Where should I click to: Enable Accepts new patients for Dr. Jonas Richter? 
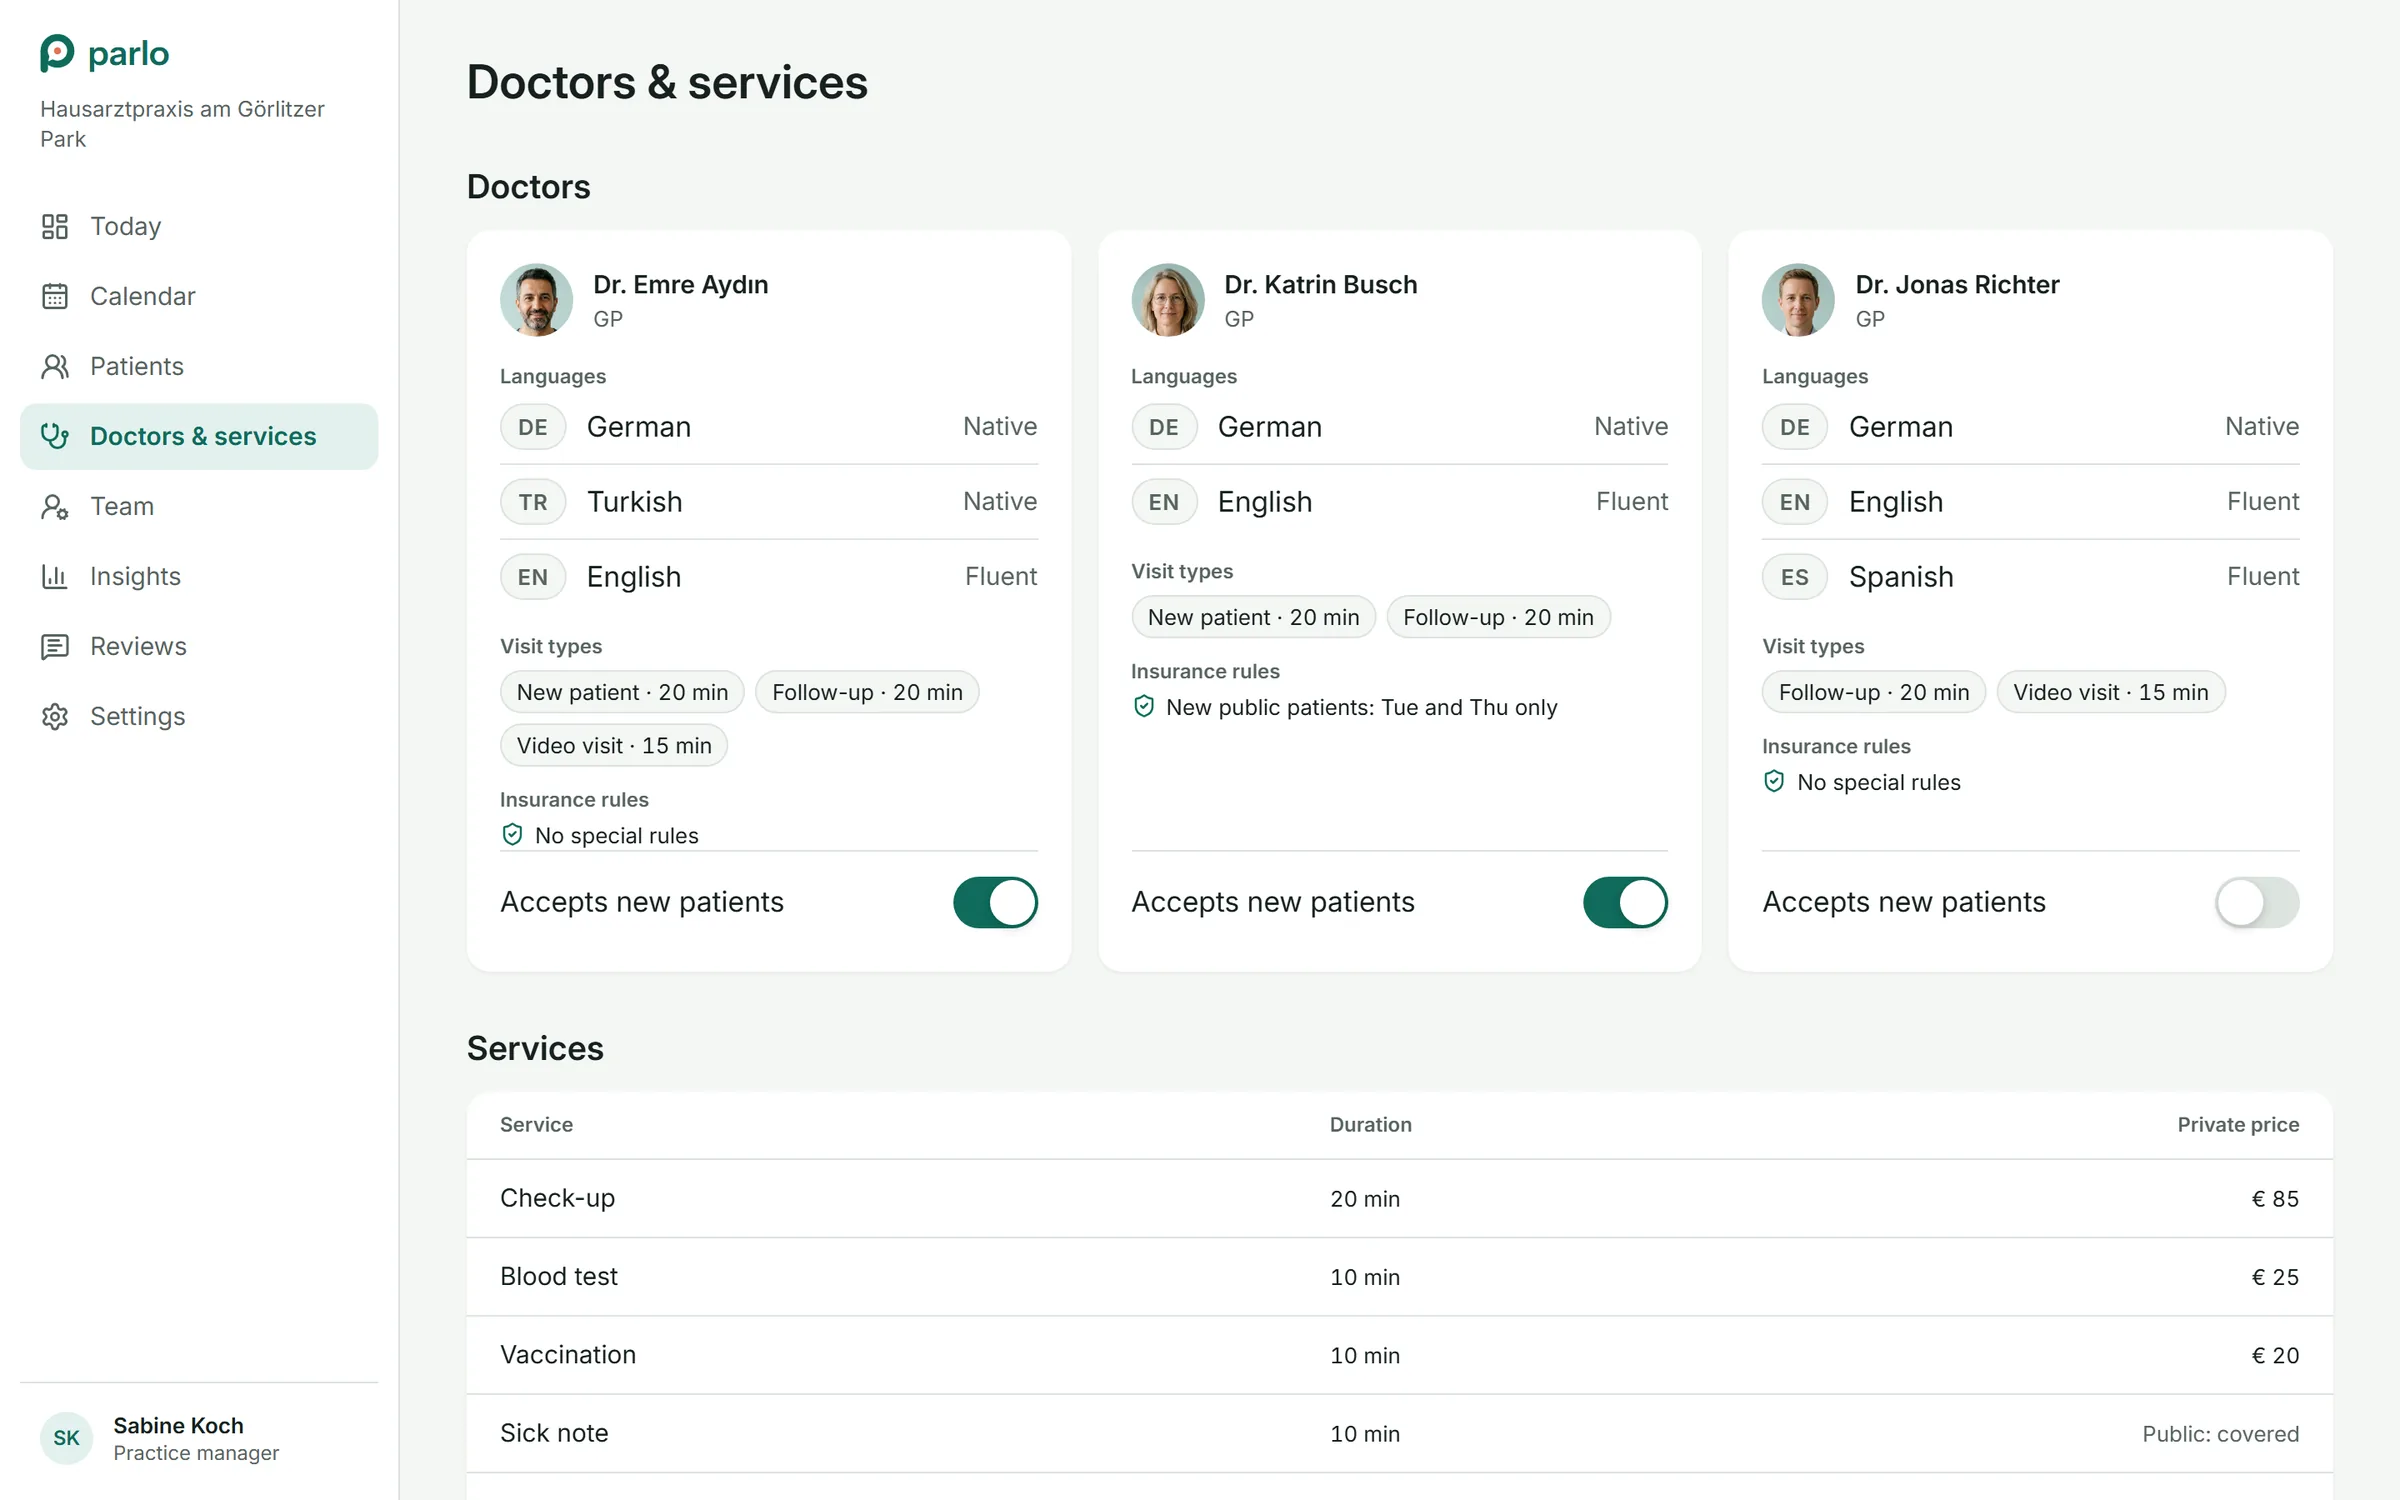(x=2257, y=902)
